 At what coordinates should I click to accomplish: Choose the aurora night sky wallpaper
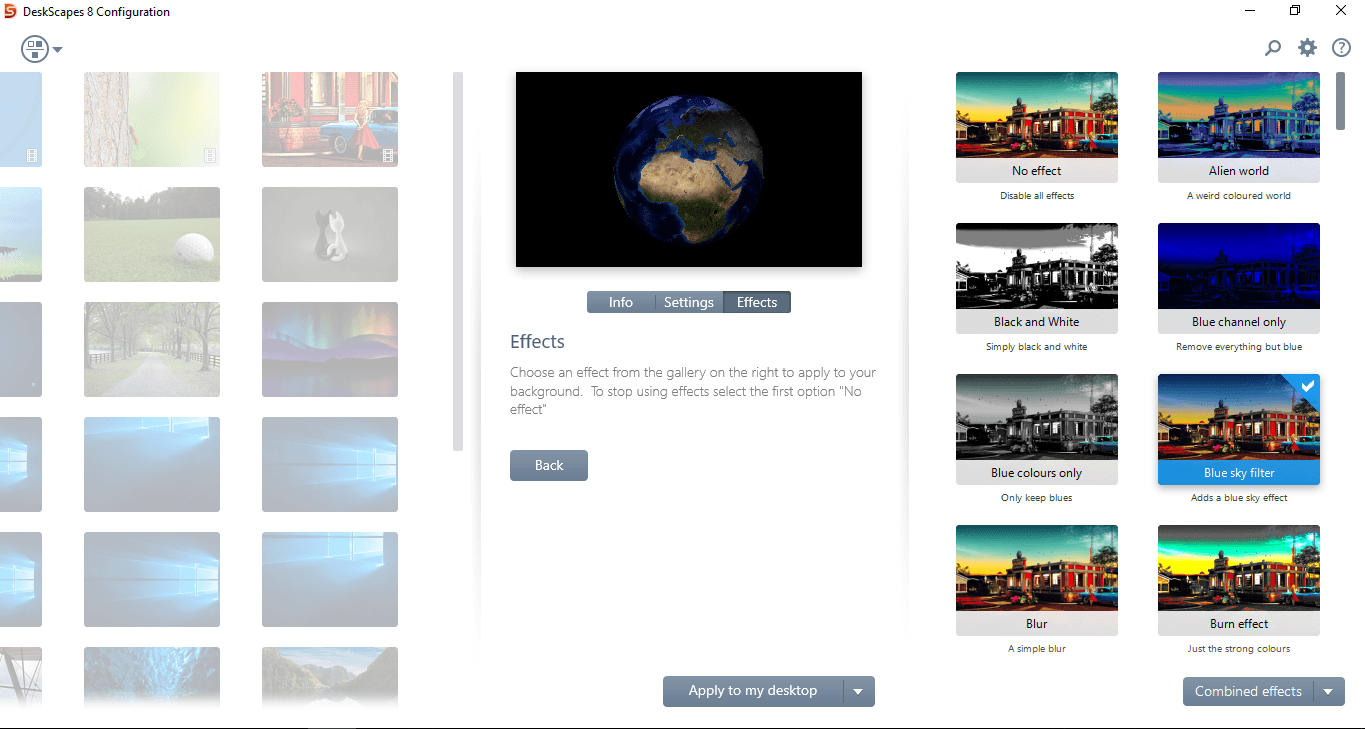330,349
